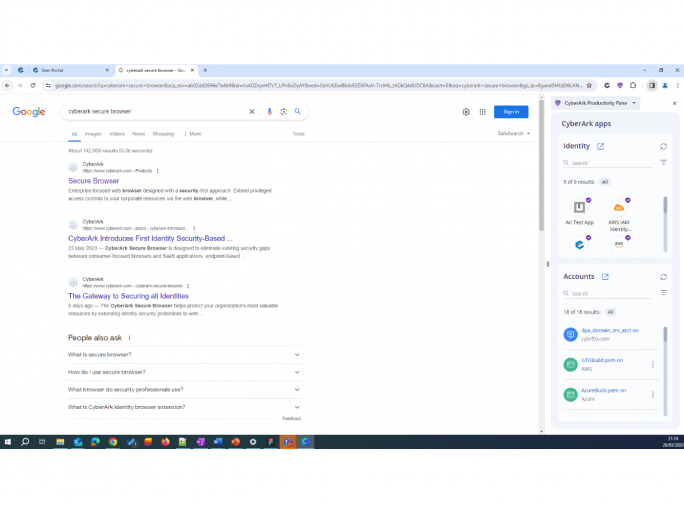View site information for google.com

click(48, 86)
